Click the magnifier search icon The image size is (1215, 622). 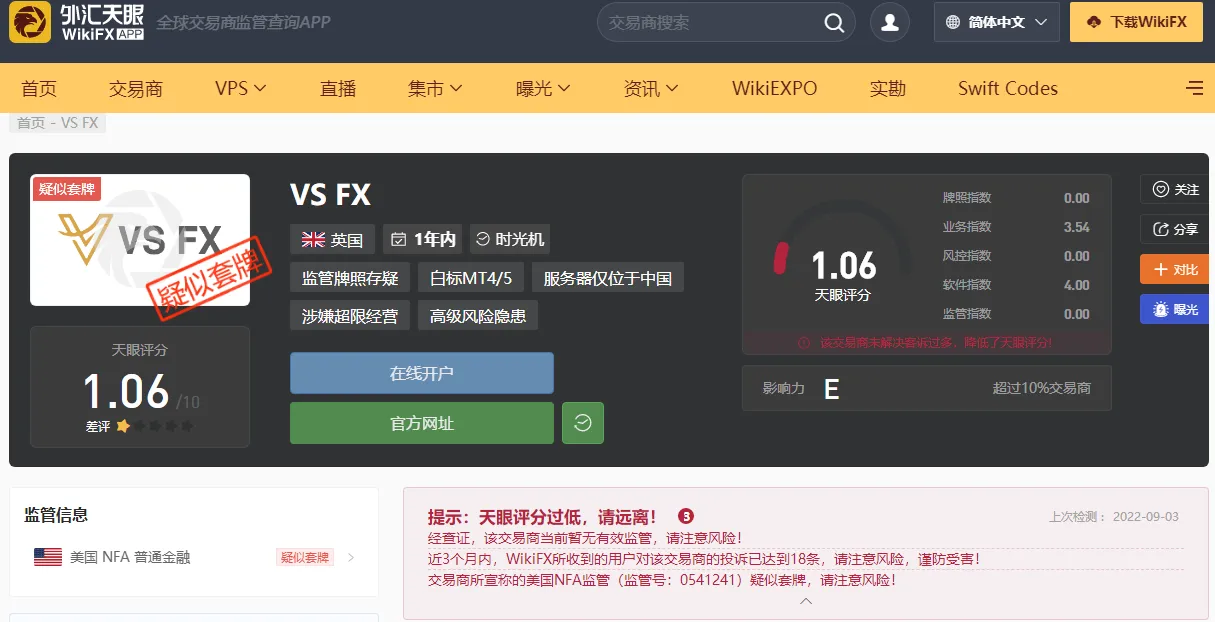coord(834,22)
